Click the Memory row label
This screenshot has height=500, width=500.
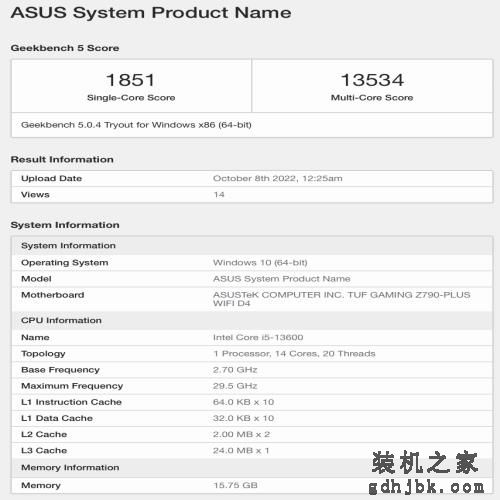41,485
